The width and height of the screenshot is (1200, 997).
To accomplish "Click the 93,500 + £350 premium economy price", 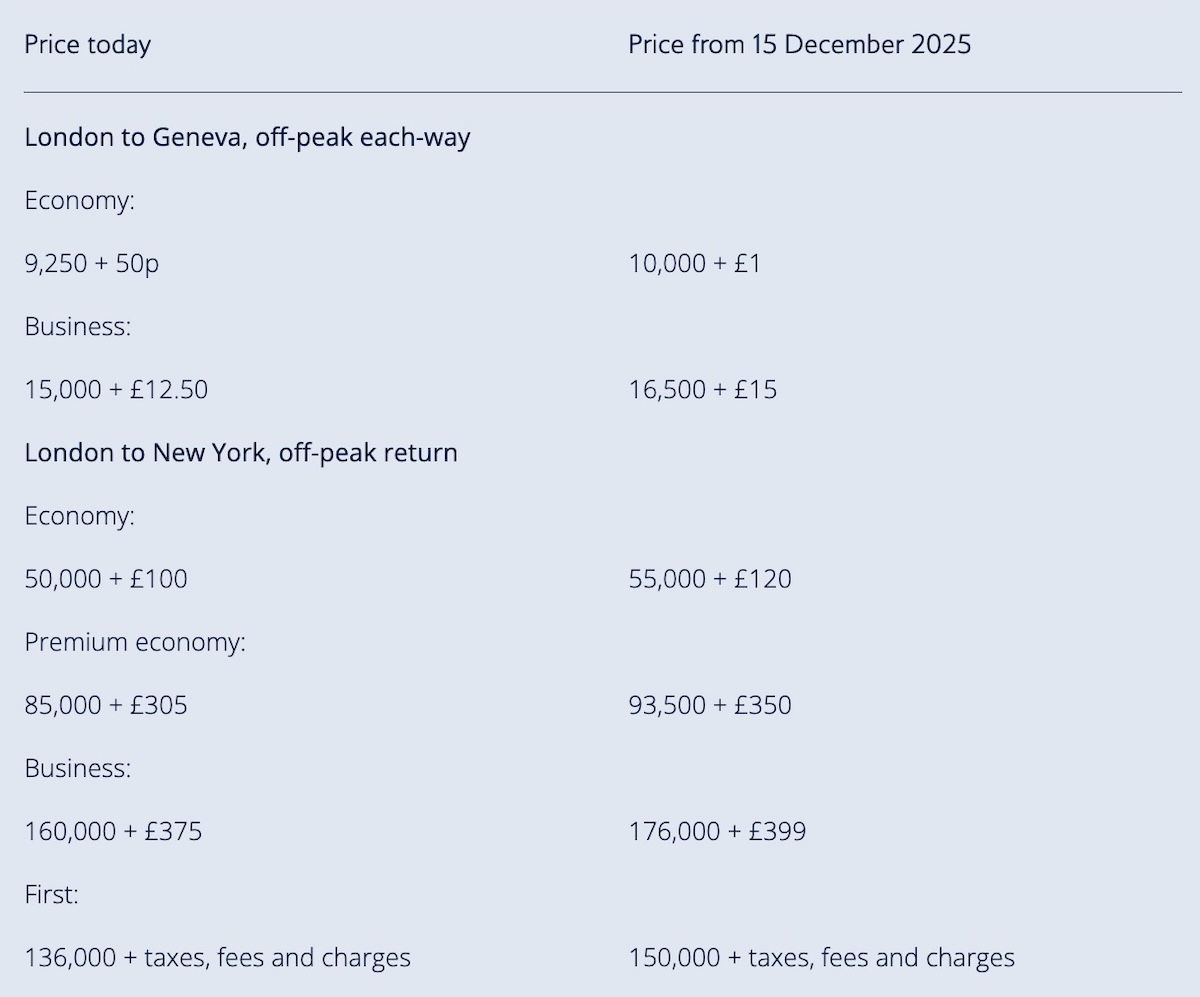I will pos(710,705).
